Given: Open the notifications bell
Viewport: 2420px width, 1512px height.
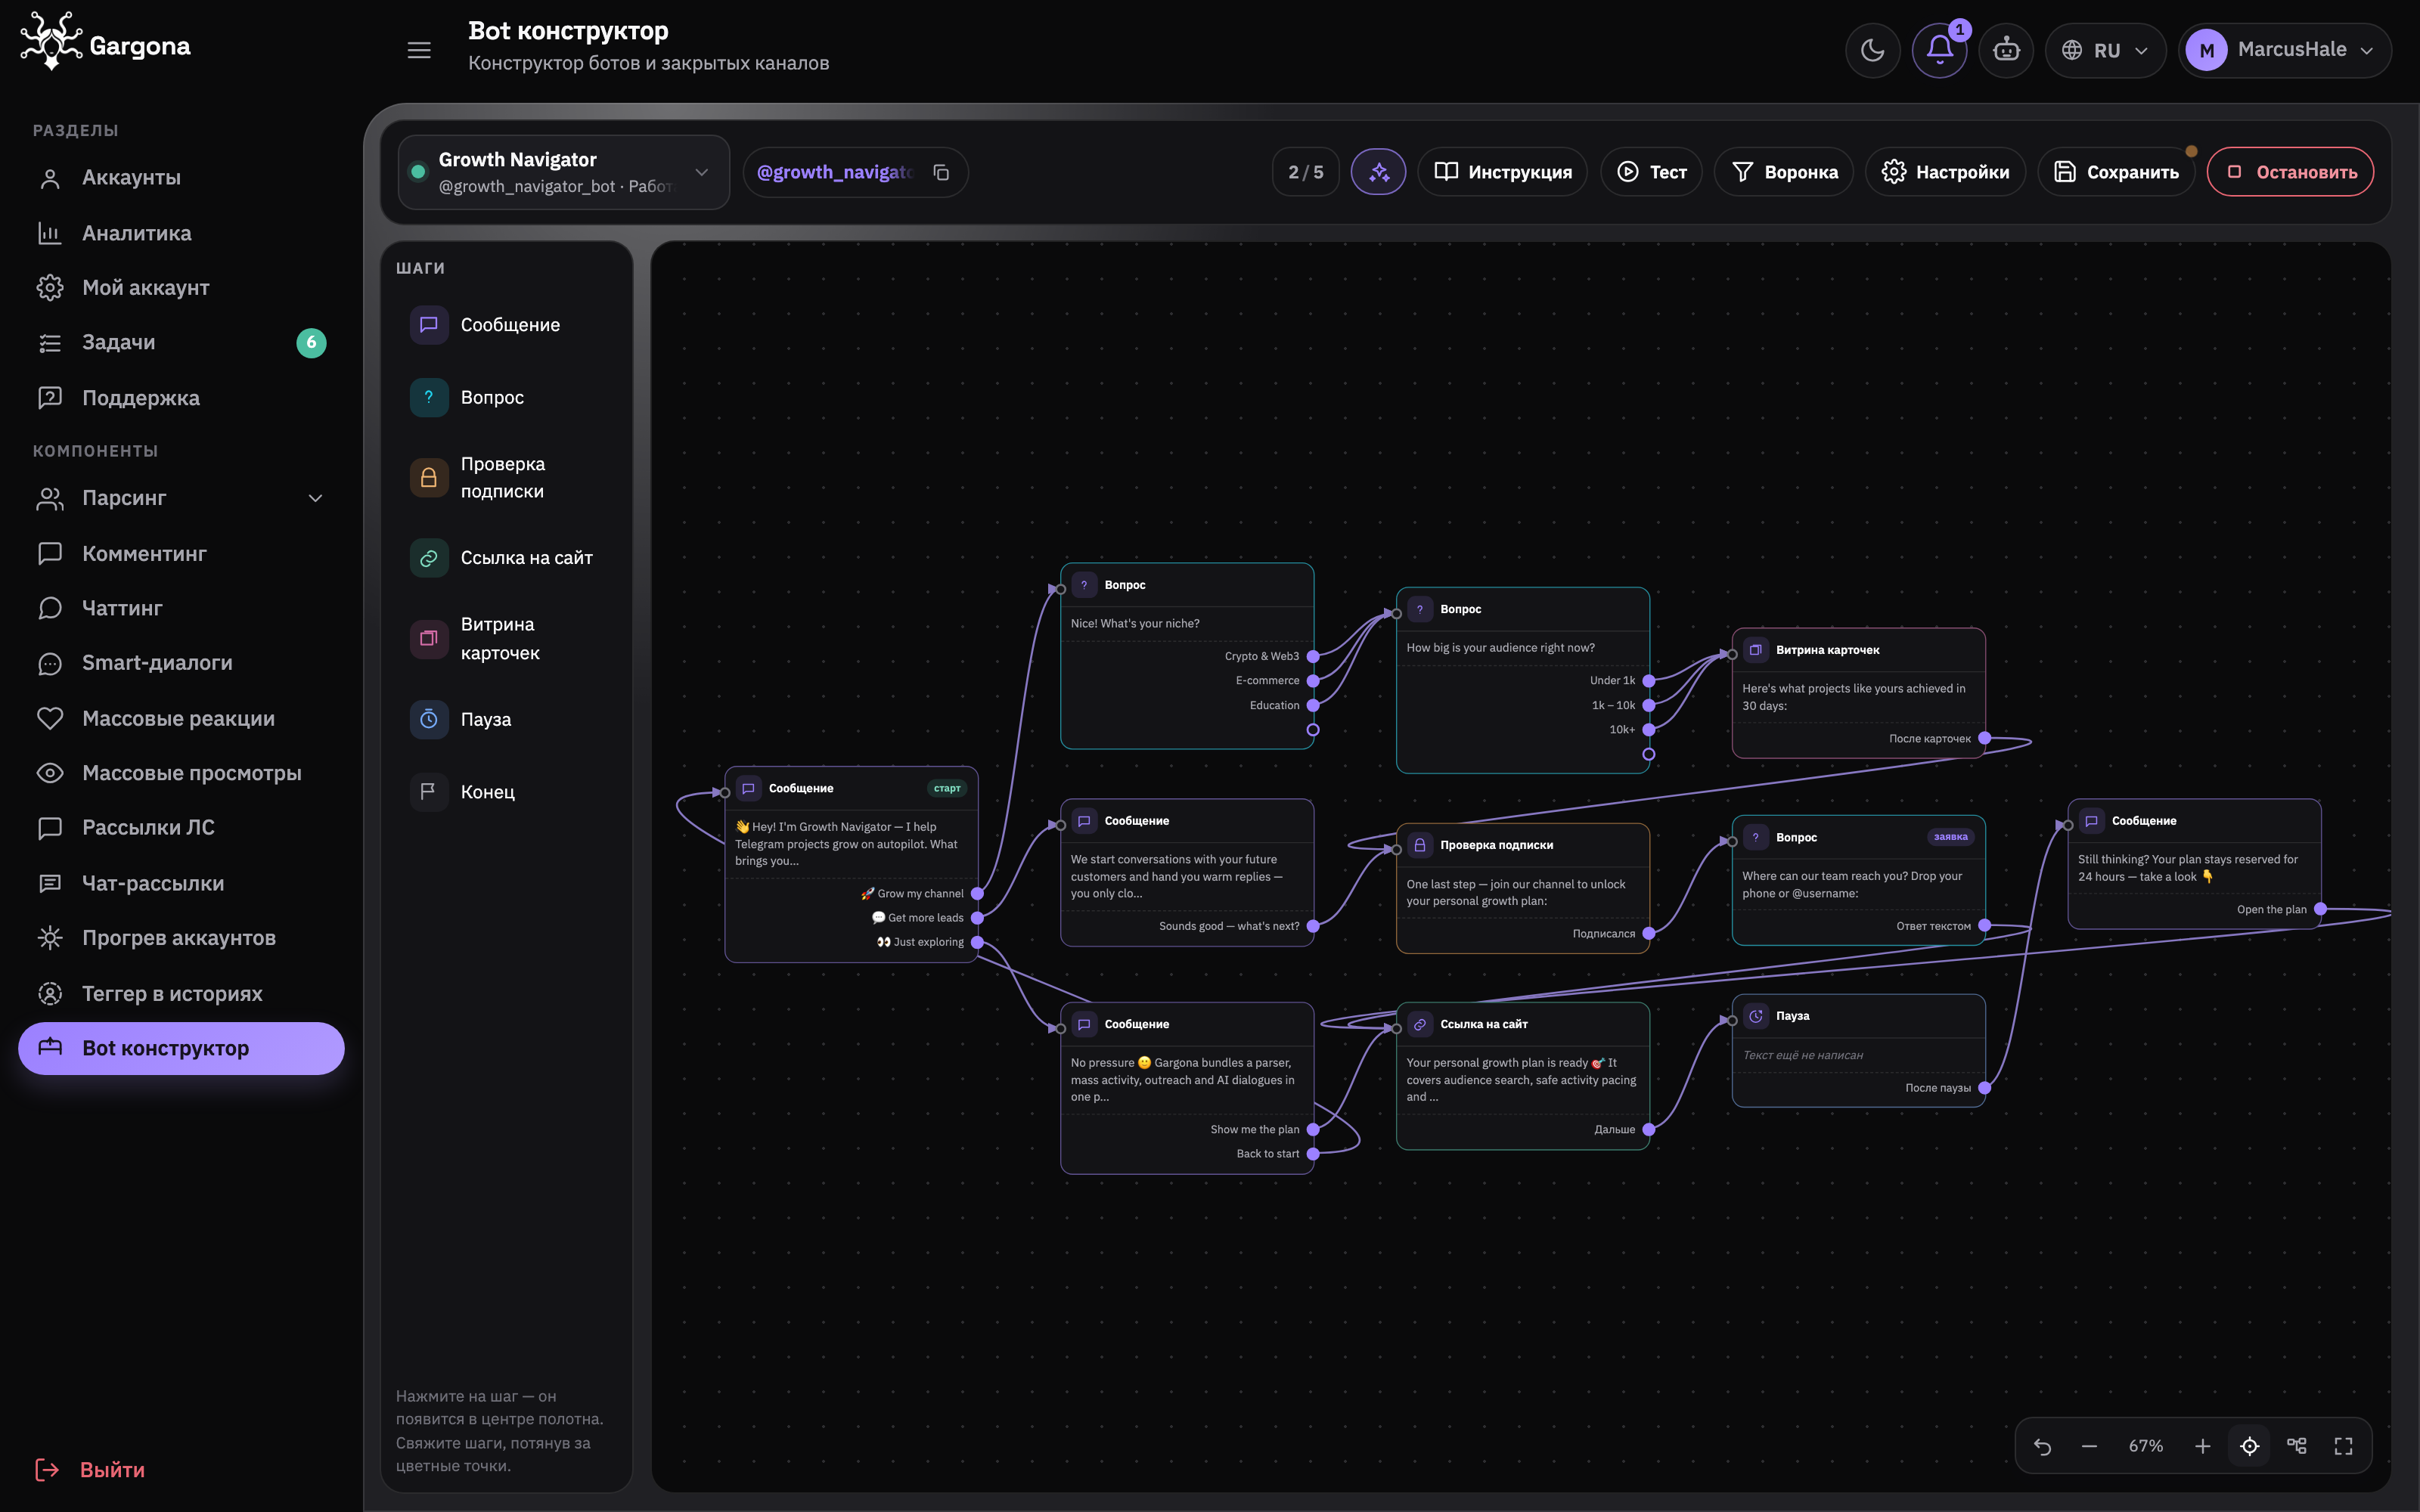Looking at the screenshot, I should click(x=1939, y=50).
